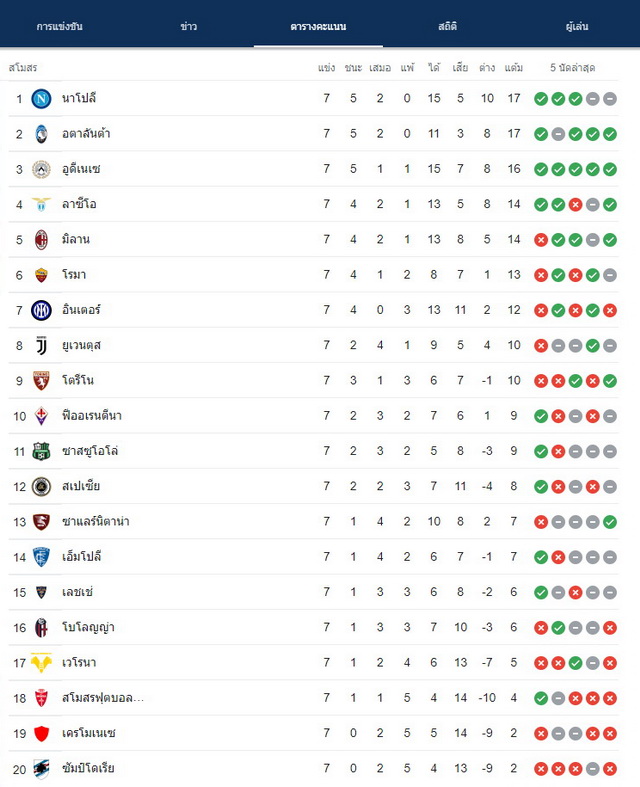Screen dimensions: 640x787
Task: Click Juventus's last grey draw indicator
Action: coord(610,346)
